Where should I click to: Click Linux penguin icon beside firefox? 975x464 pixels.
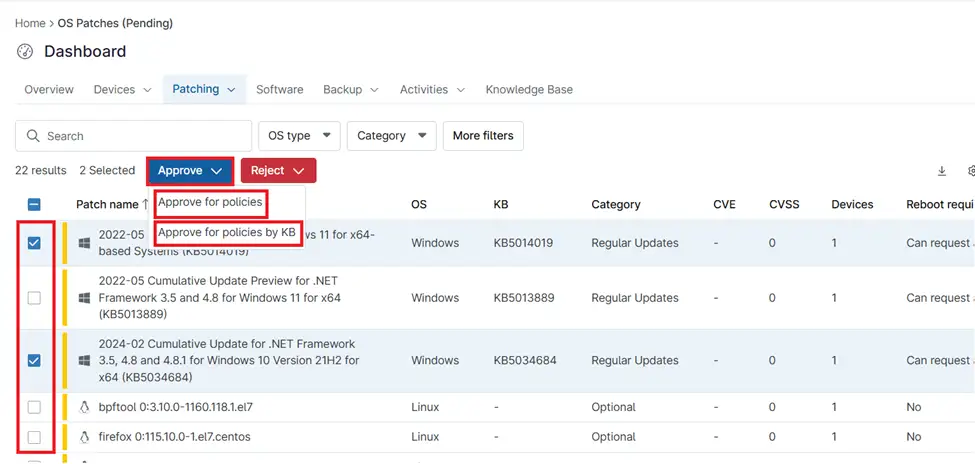tap(85, 437)
